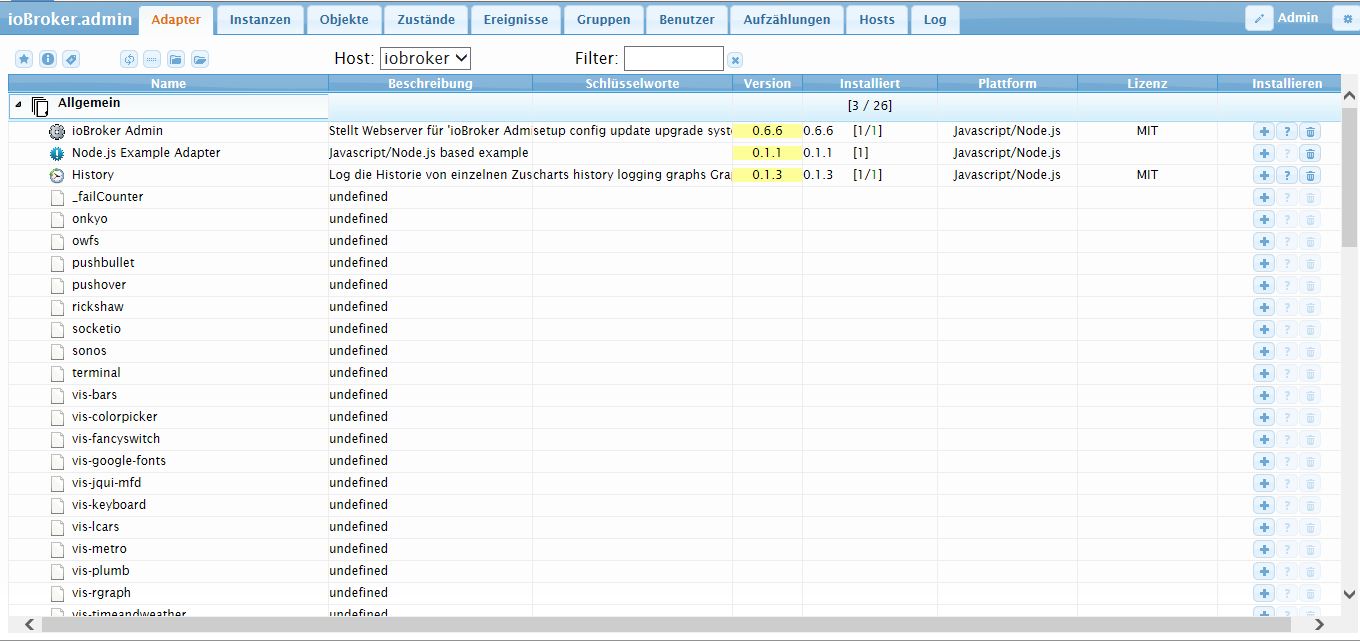
Task: Click the highlighted 0.6.6 version cell
Action: tap(767, 131)
